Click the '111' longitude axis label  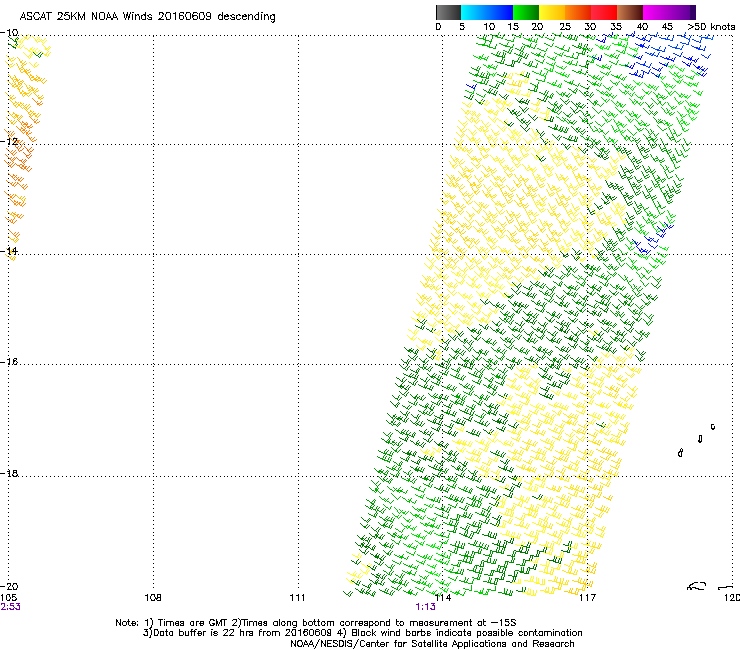pos(298,598)
